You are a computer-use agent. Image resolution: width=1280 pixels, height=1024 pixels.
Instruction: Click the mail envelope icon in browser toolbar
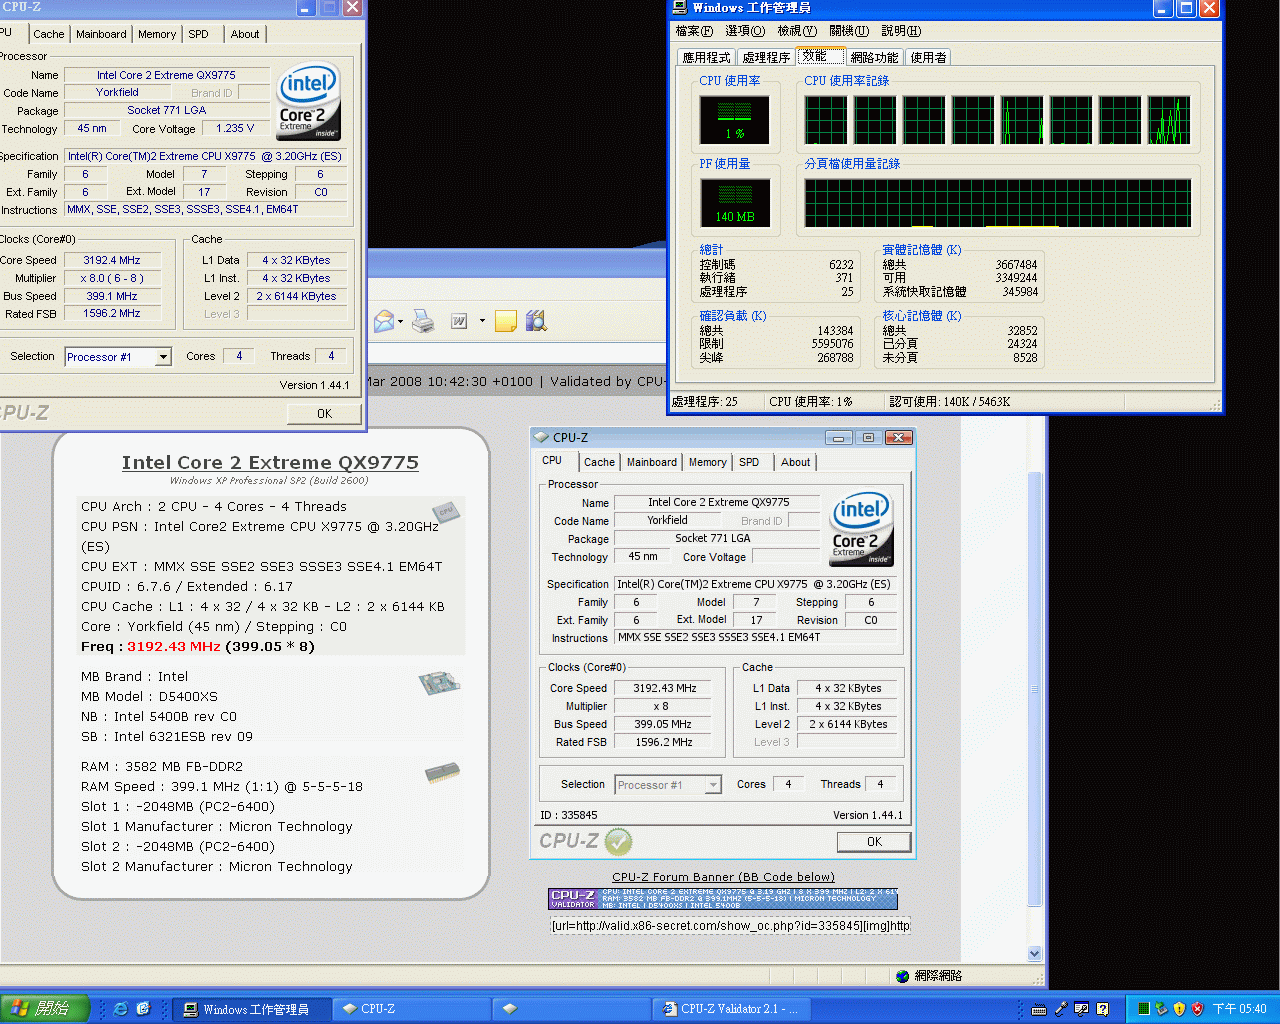click(384, 321)
